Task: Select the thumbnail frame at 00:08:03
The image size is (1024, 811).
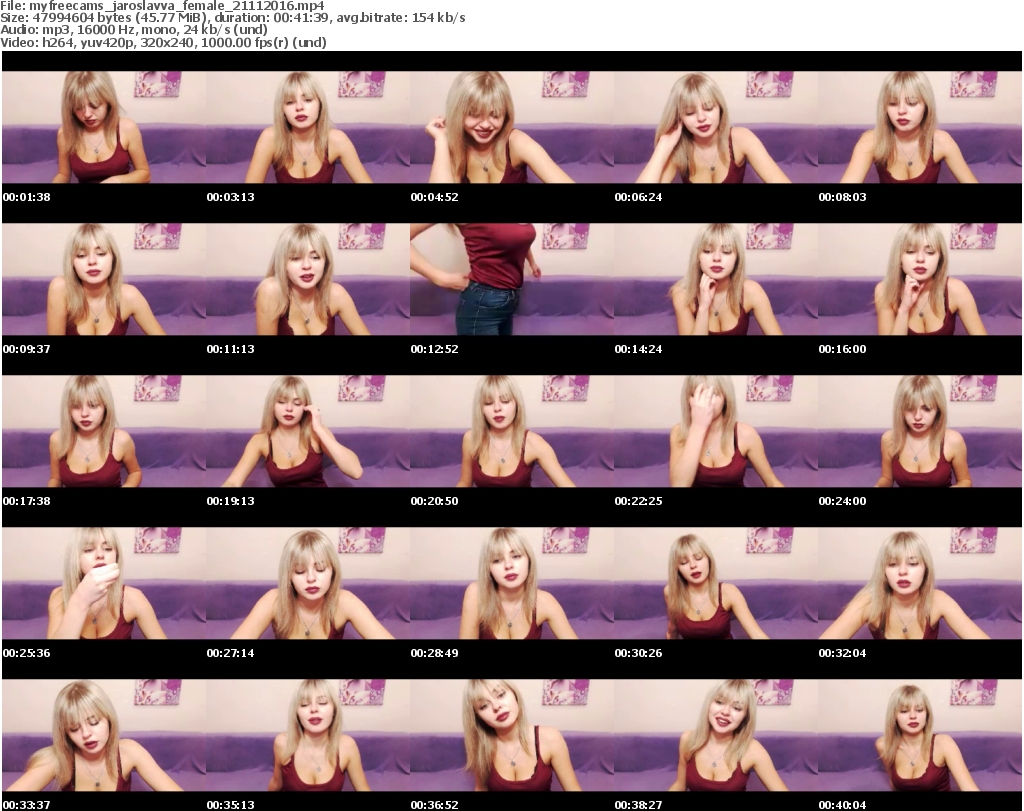Action: [920, 127]
